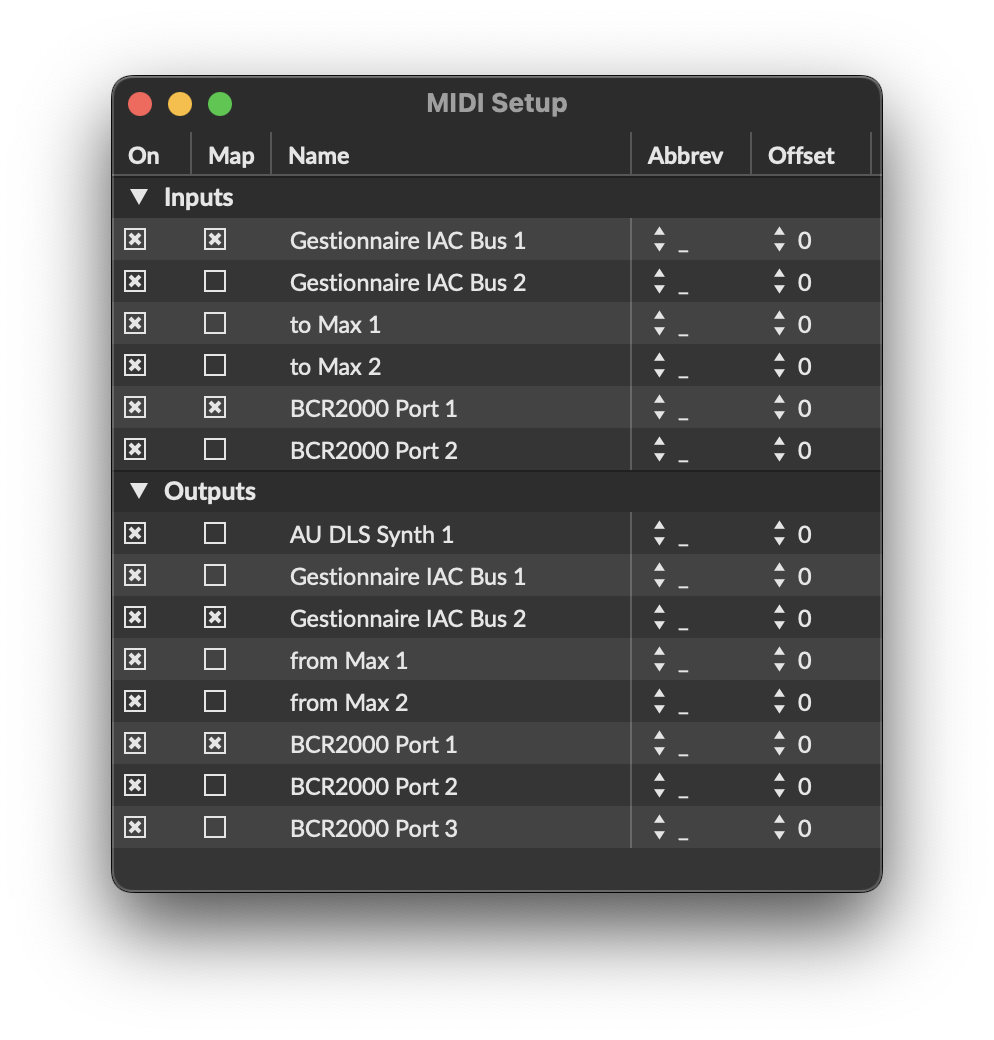
Task: Turn off input BCR2000 Port 2
Action: 135,450
